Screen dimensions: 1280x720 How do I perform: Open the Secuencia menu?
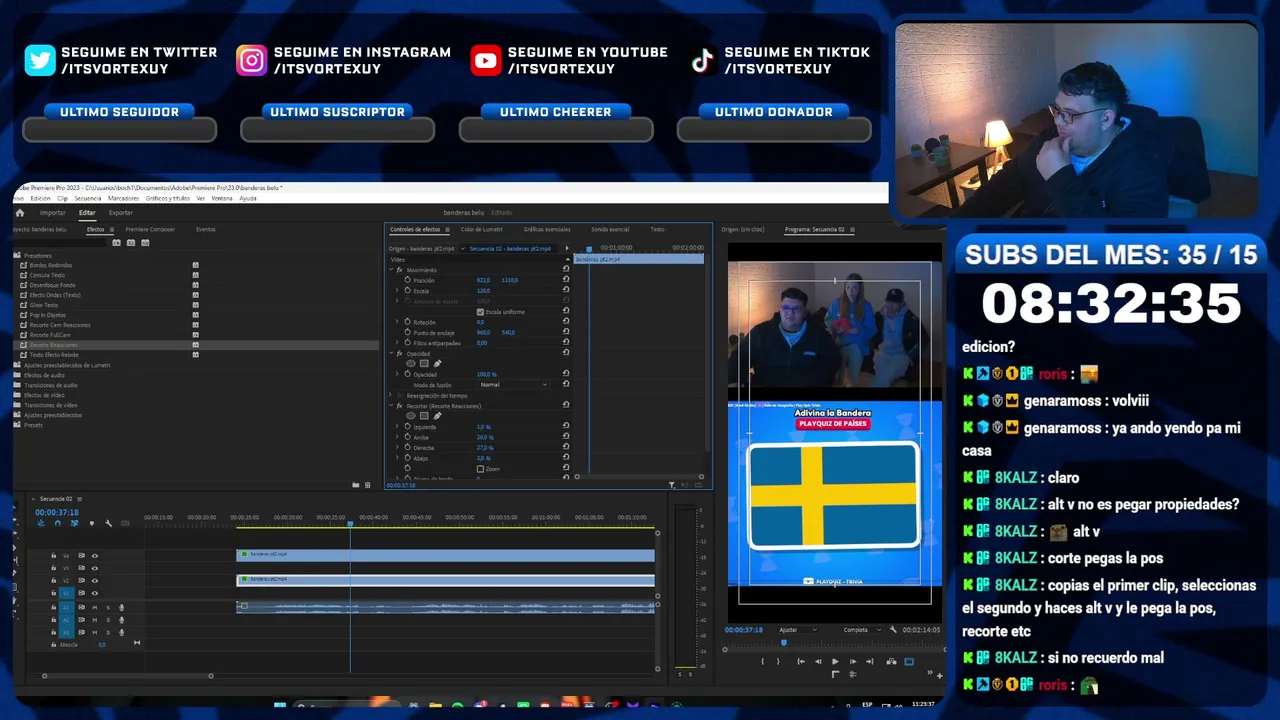pos(87,198)
